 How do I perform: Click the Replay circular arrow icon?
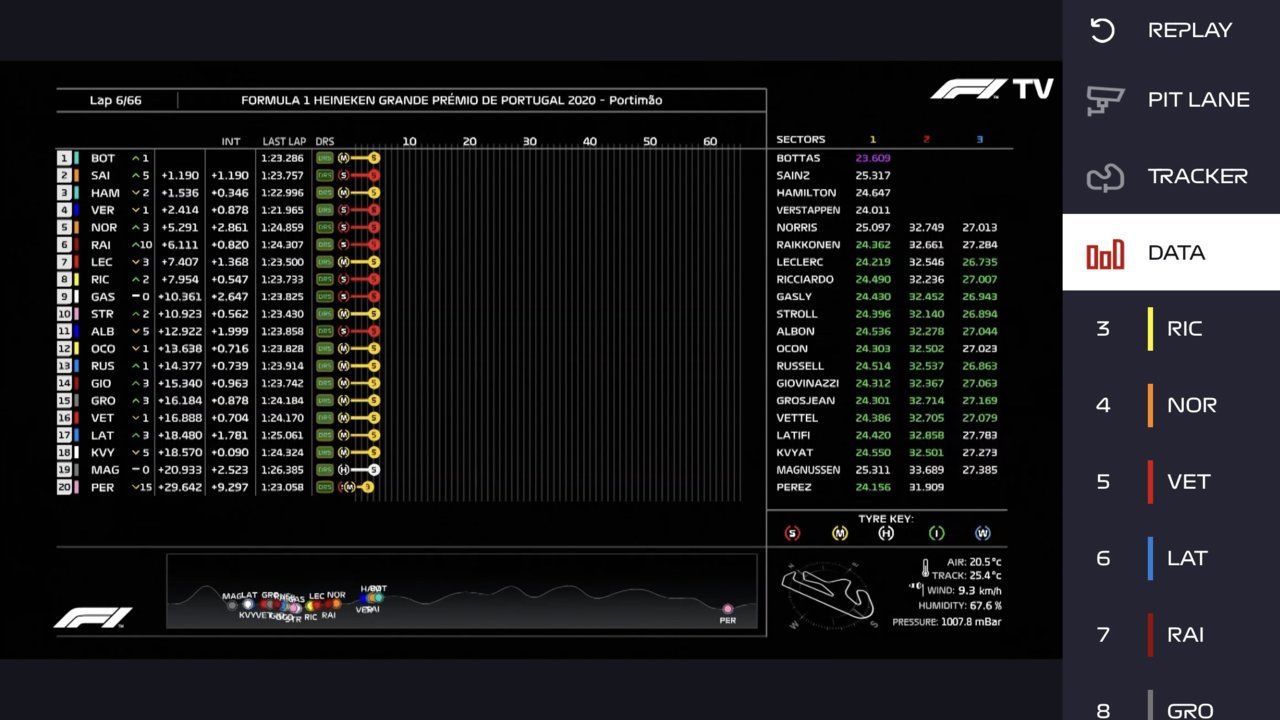pos(1102,30)
